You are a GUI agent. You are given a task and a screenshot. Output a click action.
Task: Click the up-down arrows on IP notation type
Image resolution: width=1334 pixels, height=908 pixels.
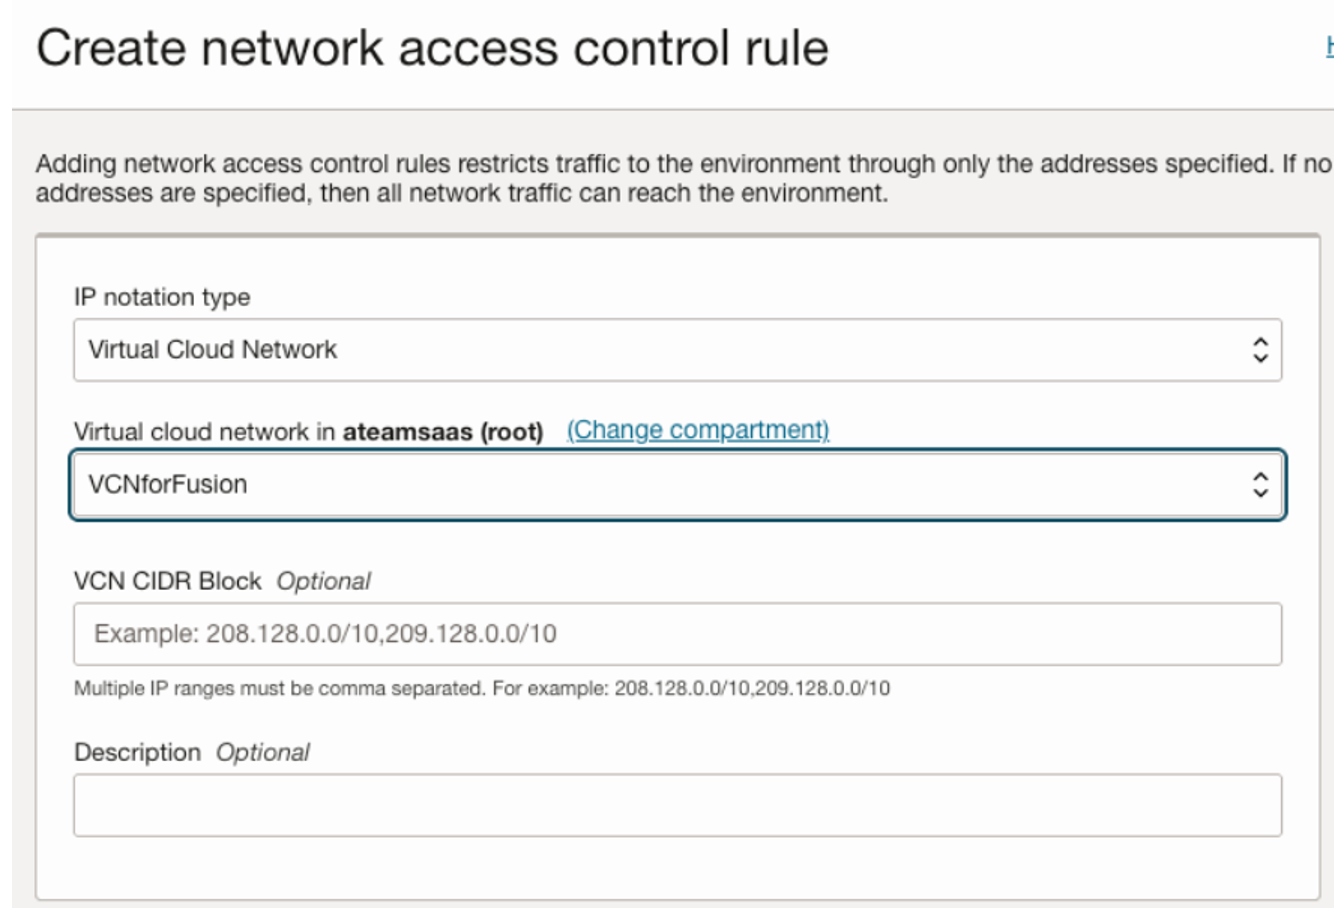tap(1260, 350)
